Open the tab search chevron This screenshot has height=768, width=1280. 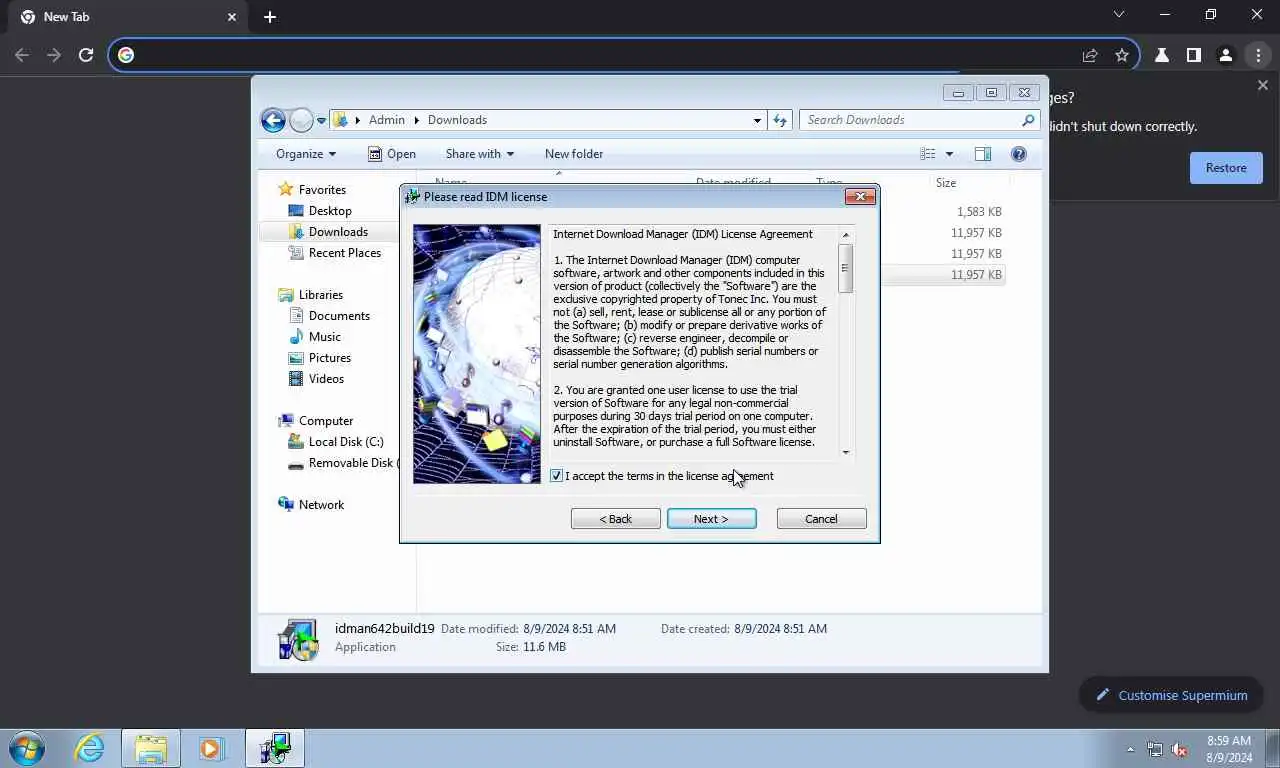pos(1119,15)
